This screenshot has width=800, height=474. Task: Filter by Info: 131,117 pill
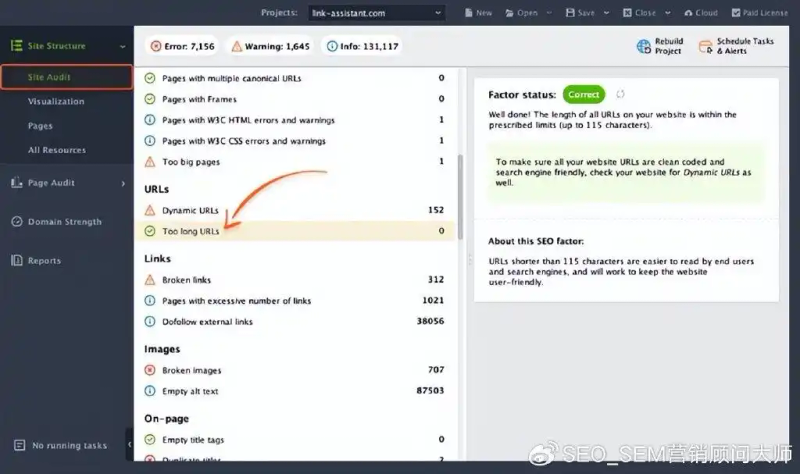tap(362, 46)
